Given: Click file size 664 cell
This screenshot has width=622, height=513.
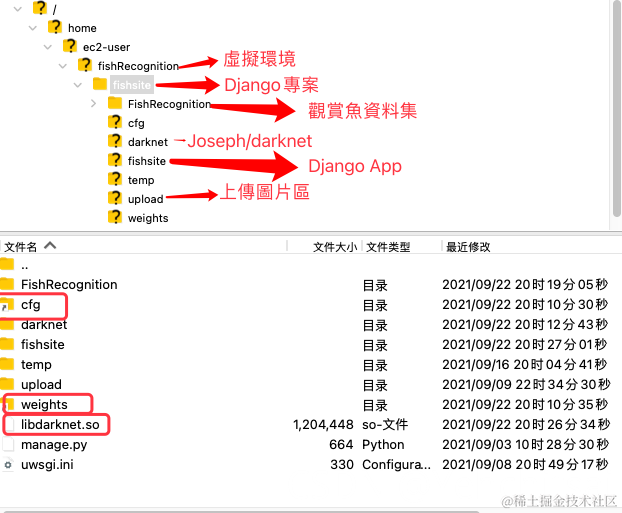Looking at the screenshot, I should point(341,445).
